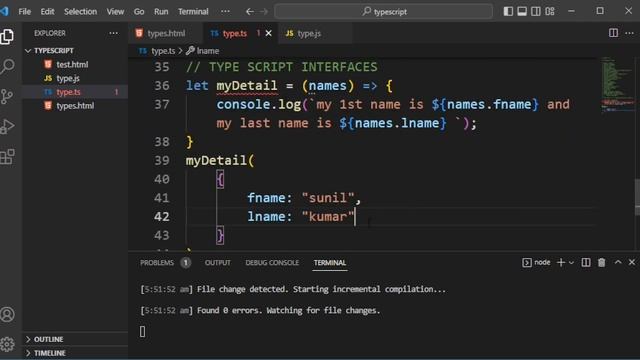Select the Terminal panel tab
The height and width of the screenshot is (360, 640).
330,263
